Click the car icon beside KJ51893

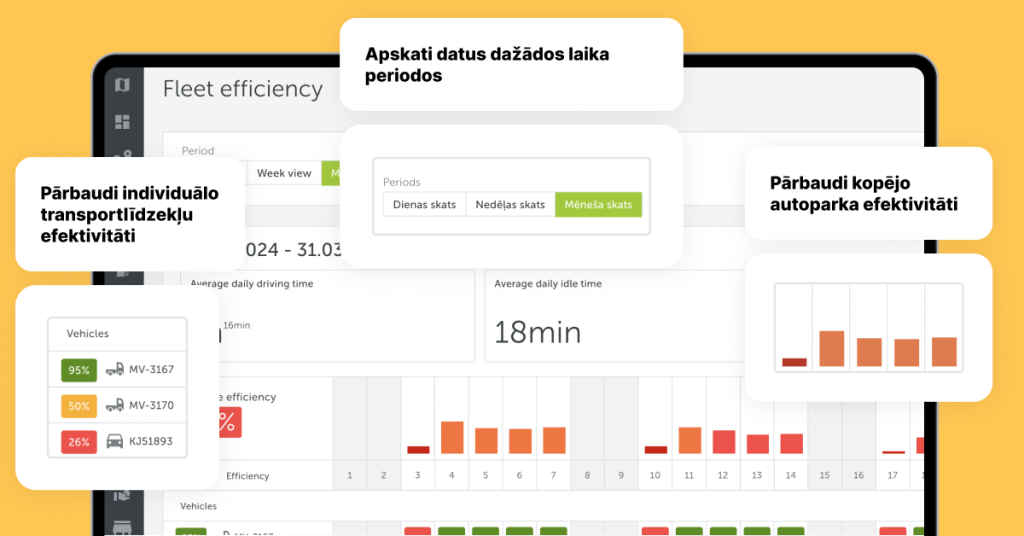[x=115, y=441]
